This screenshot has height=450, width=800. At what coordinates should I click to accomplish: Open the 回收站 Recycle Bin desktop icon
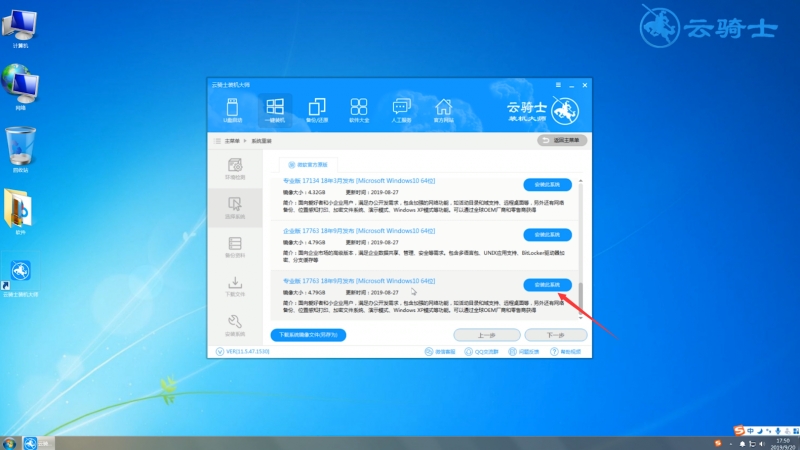click(x=20, y=149)
